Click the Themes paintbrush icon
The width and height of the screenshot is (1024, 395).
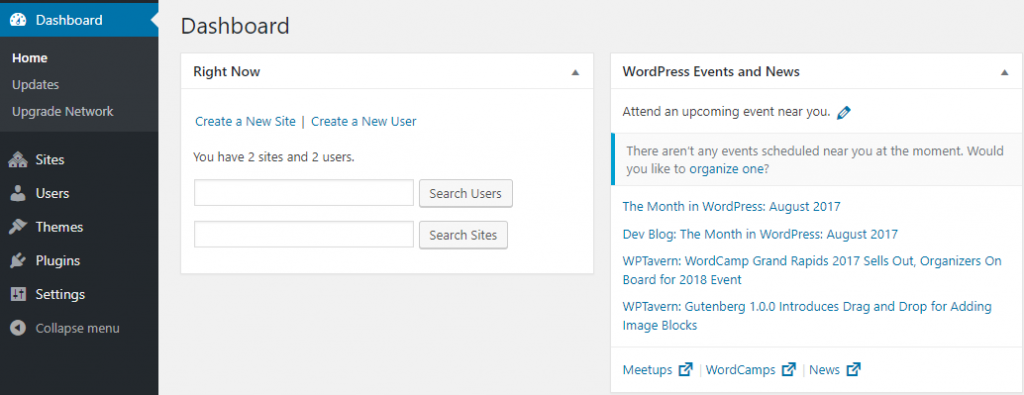tap(18, 227)
